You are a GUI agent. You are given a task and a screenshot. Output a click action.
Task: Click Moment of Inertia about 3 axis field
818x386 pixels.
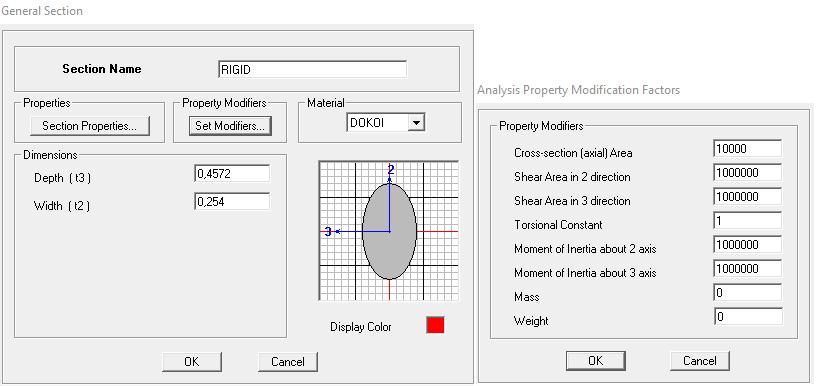pos(748,269)
